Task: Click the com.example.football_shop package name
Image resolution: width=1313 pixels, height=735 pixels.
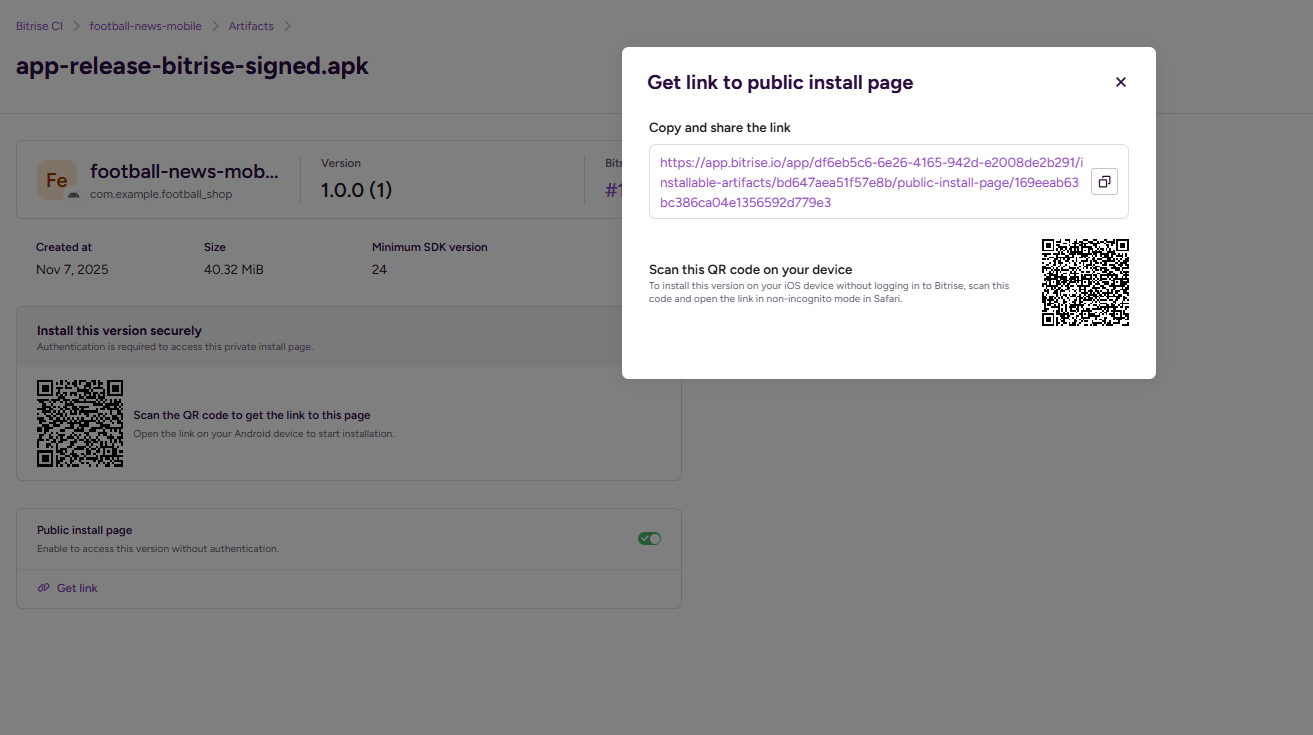Action: (160, 195)
